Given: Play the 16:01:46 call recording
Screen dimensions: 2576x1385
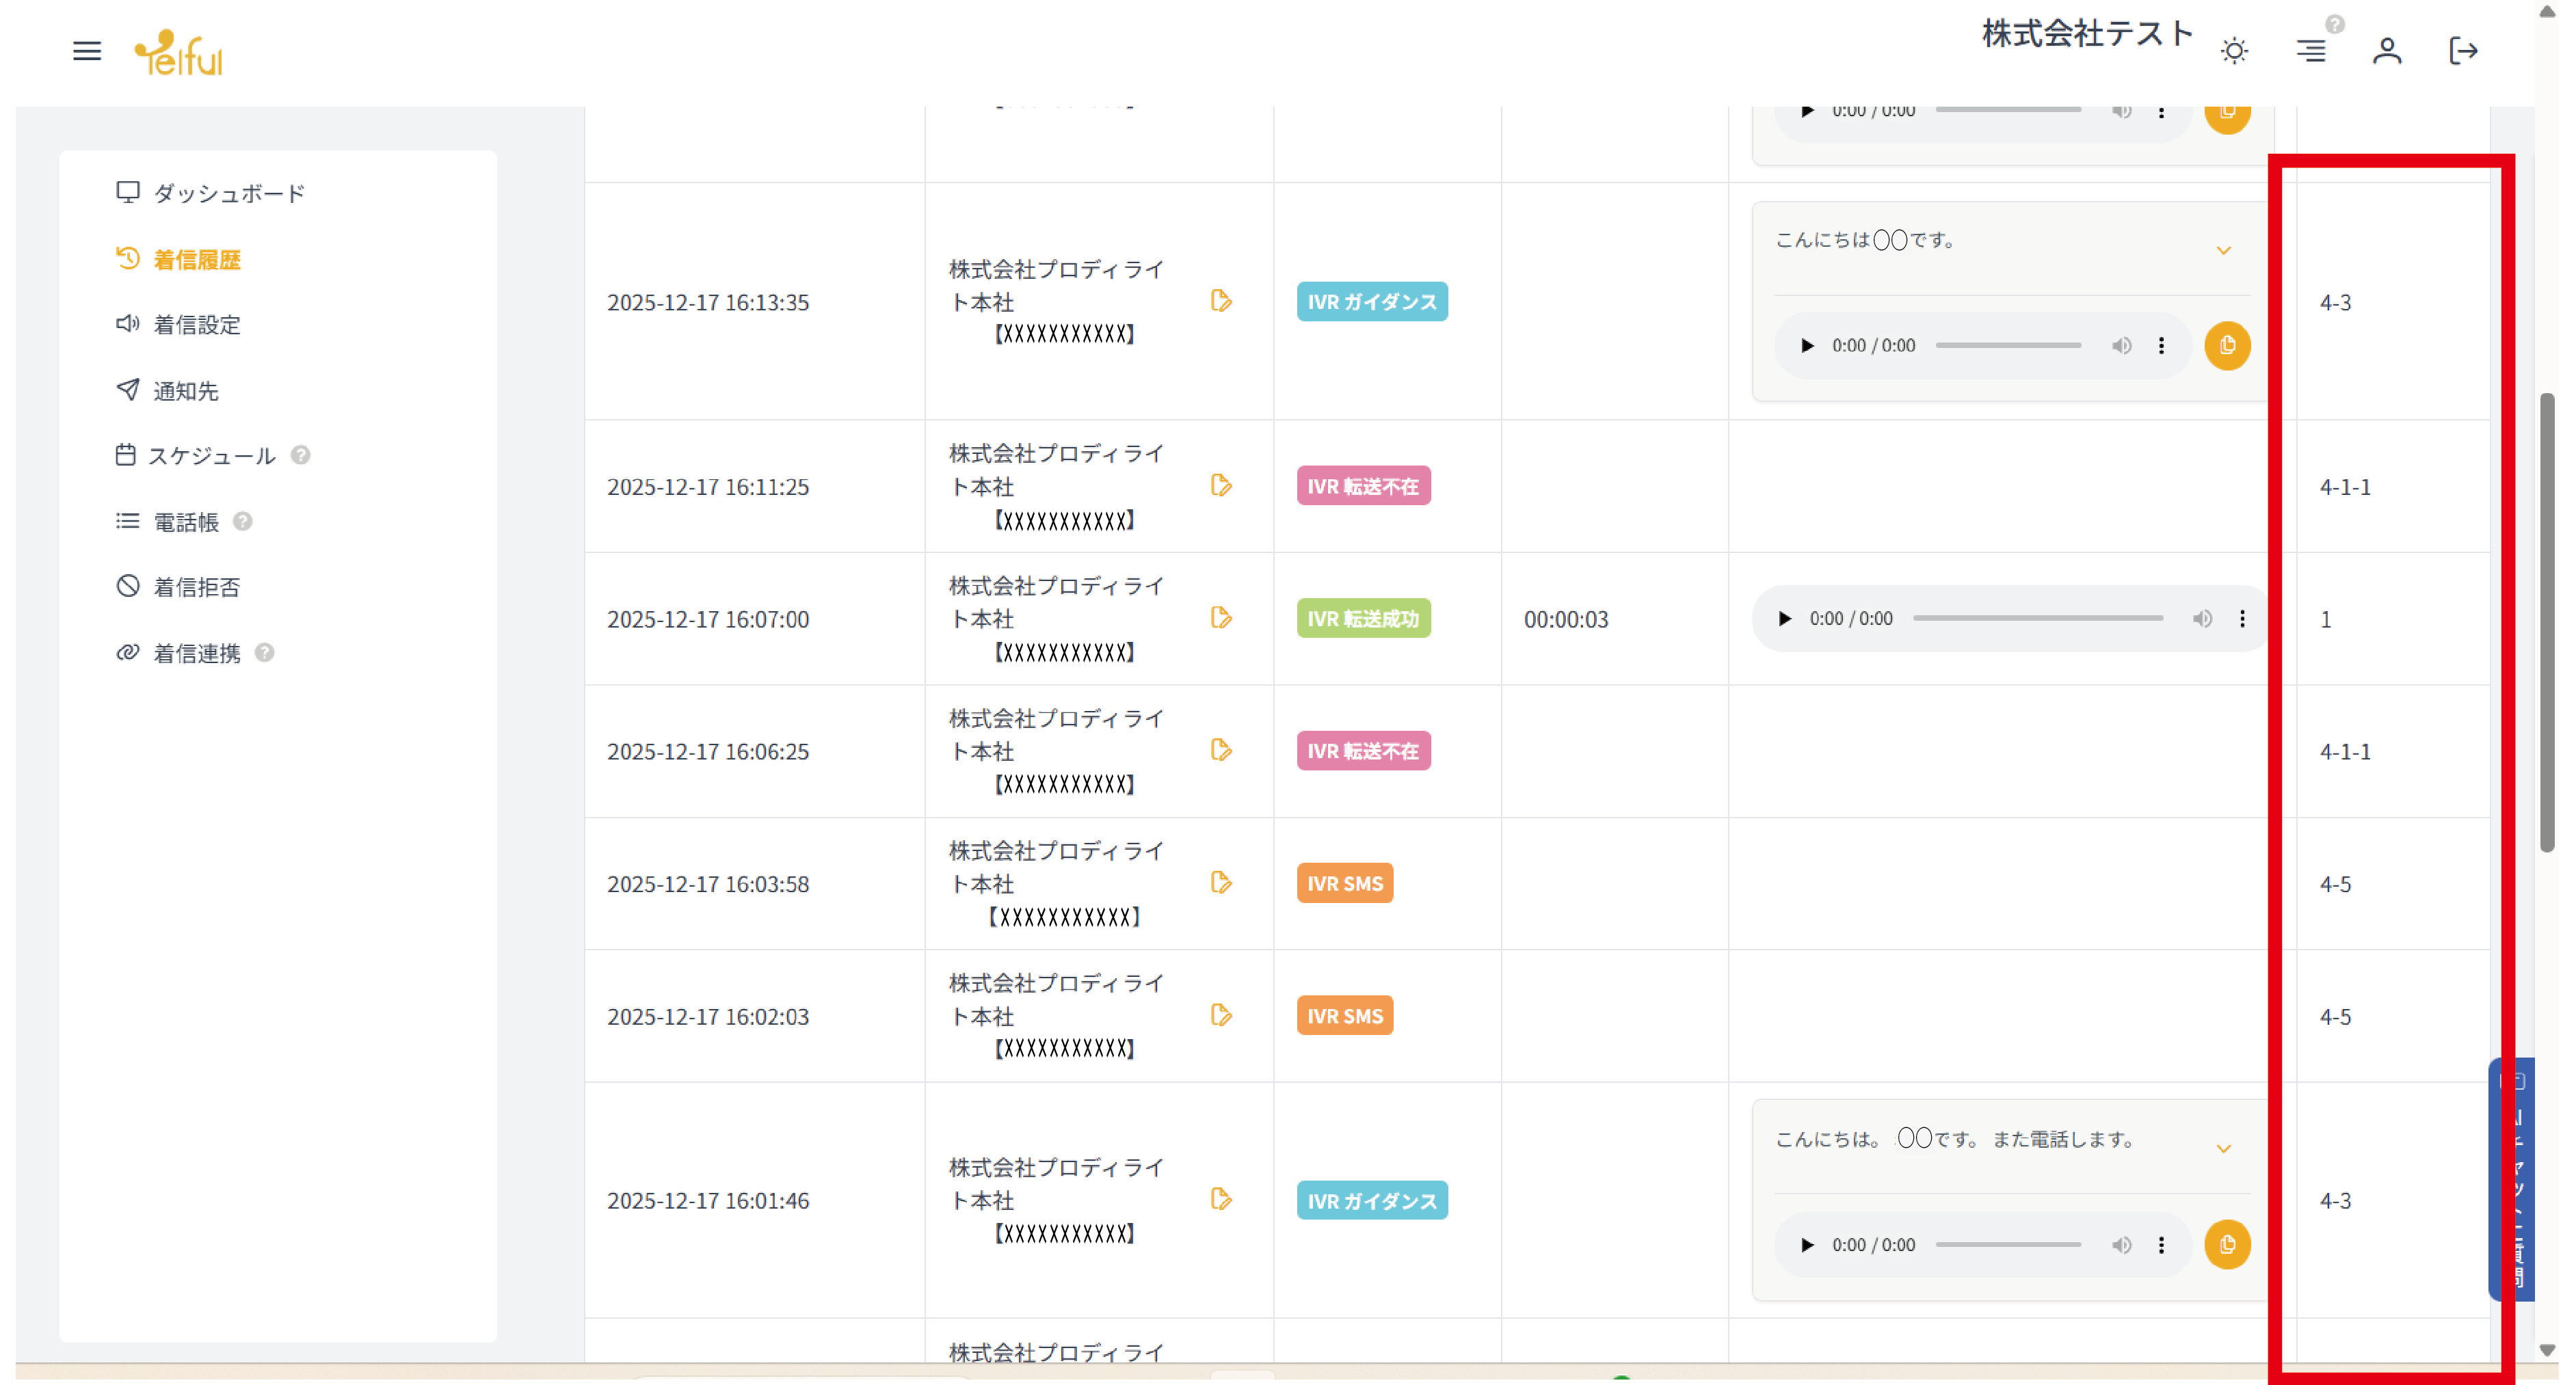Looking at the screenshot, I should tap(1806, 1245).
